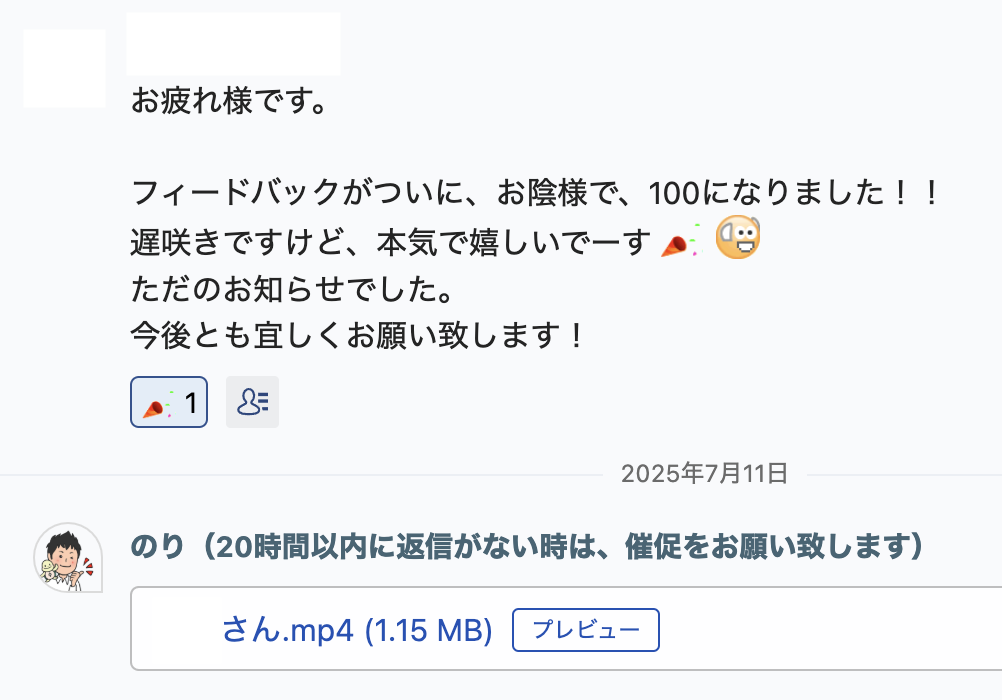Click the text 遅咲きですけど、本気で嬉しいでーす
This screenshot has height=700, width=1002.
point(390,242)
